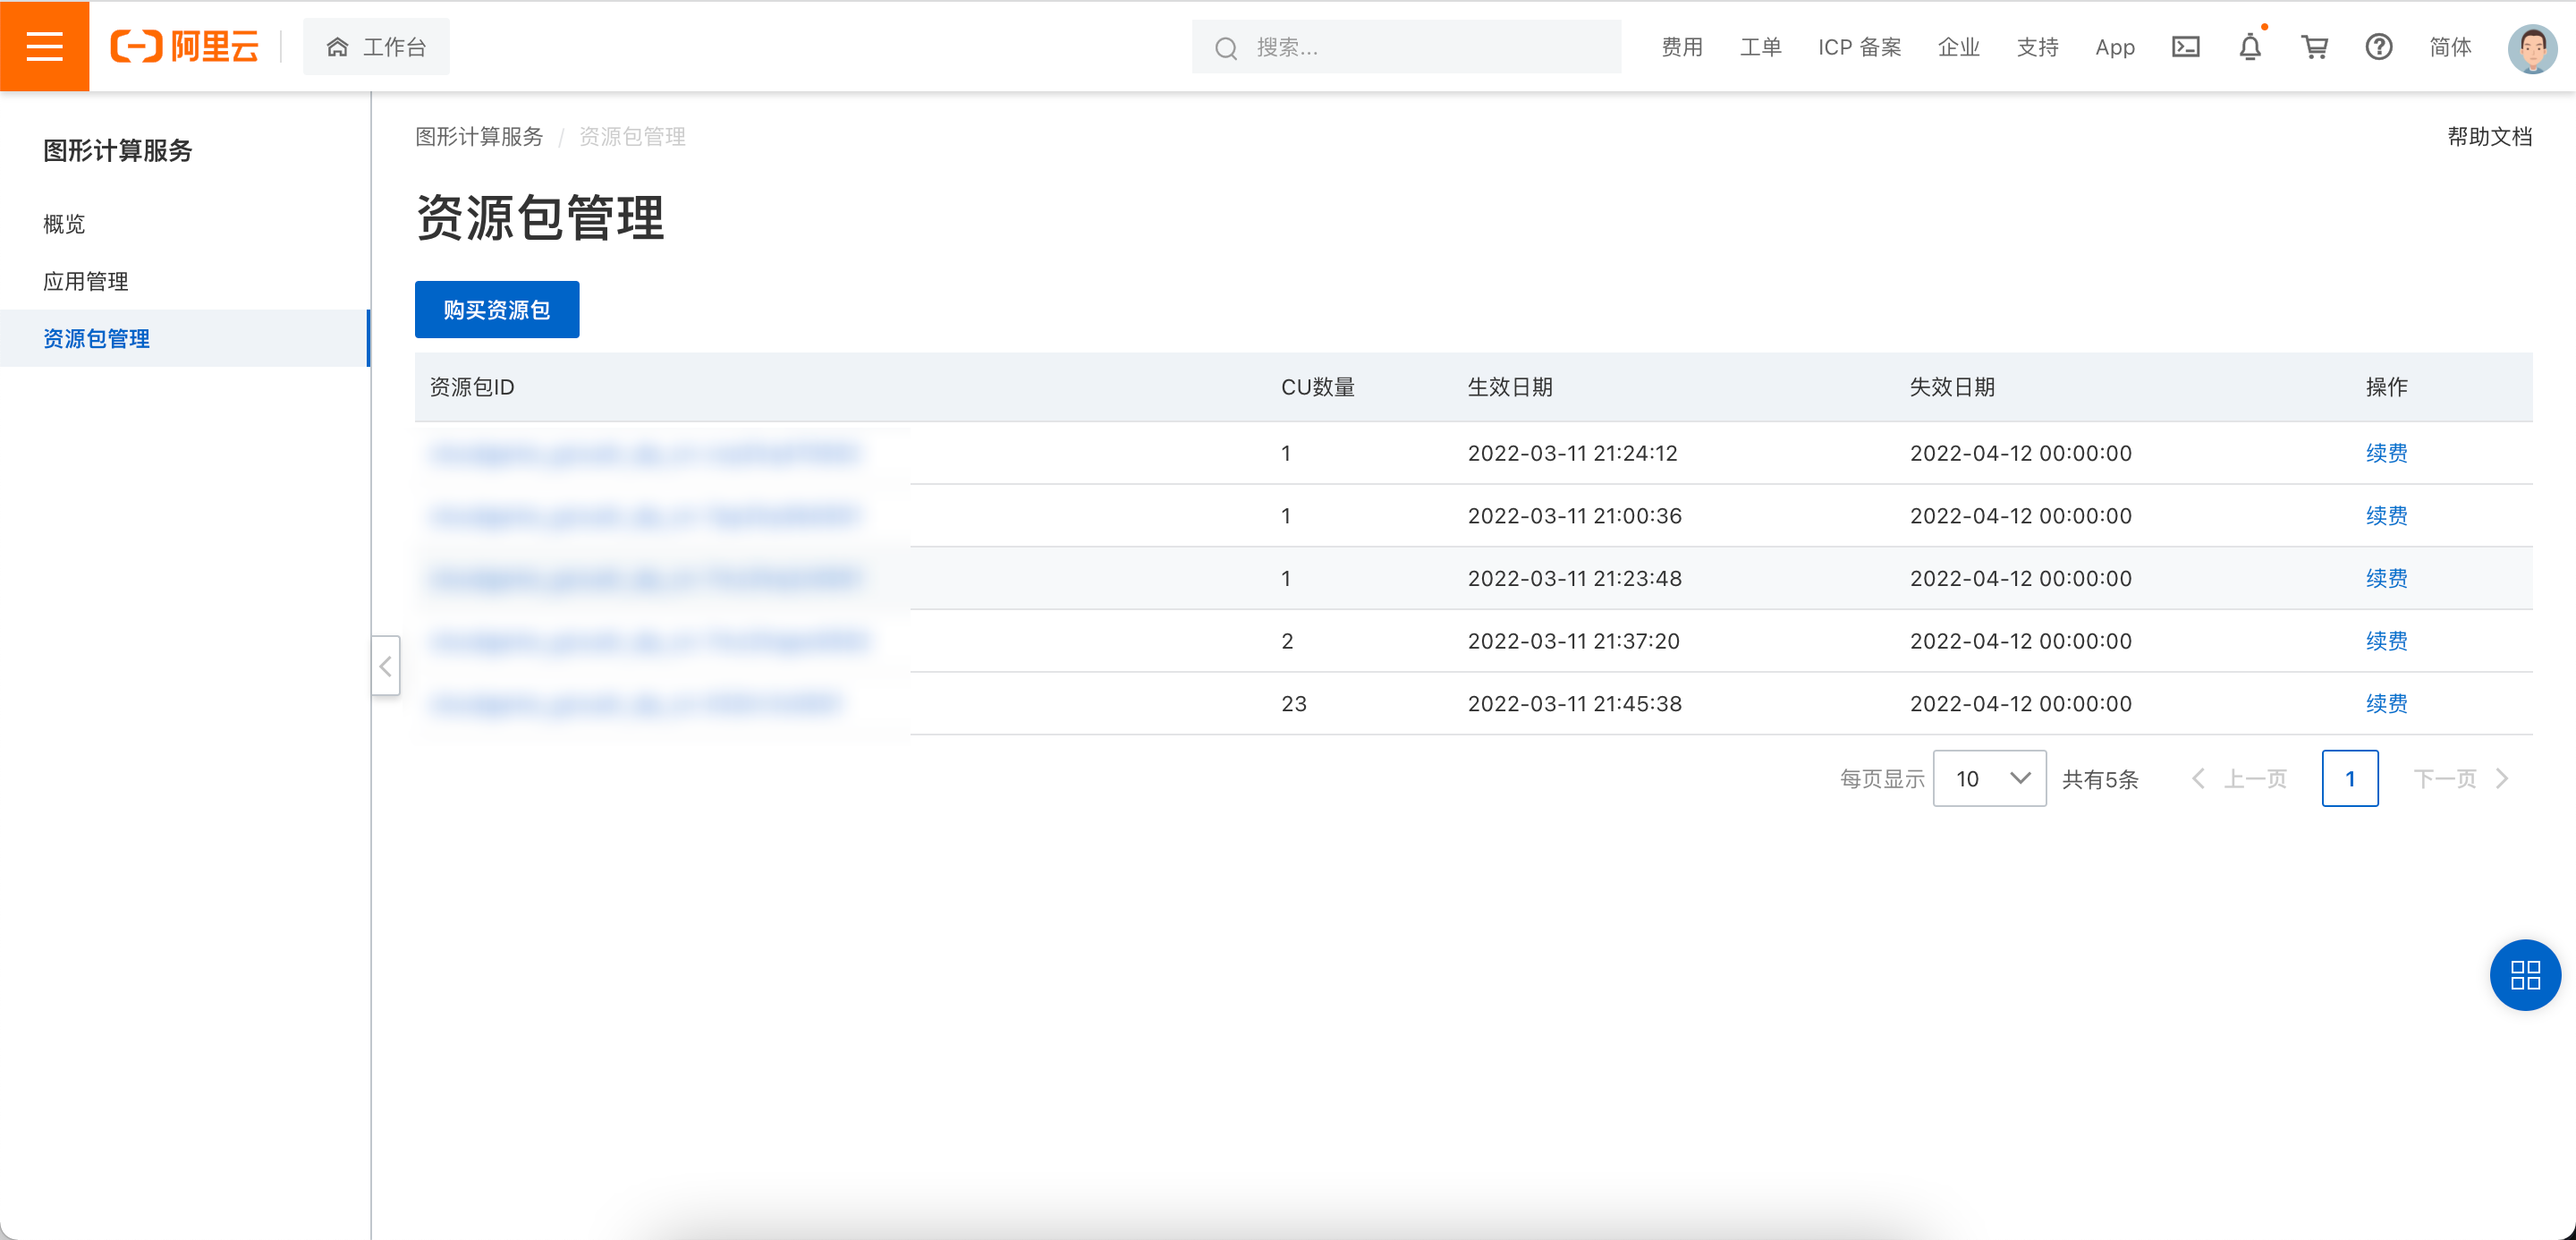Collapse the left sidebar panel
This screenshot has height=1240, width=2576.
[x=385, y=666]
